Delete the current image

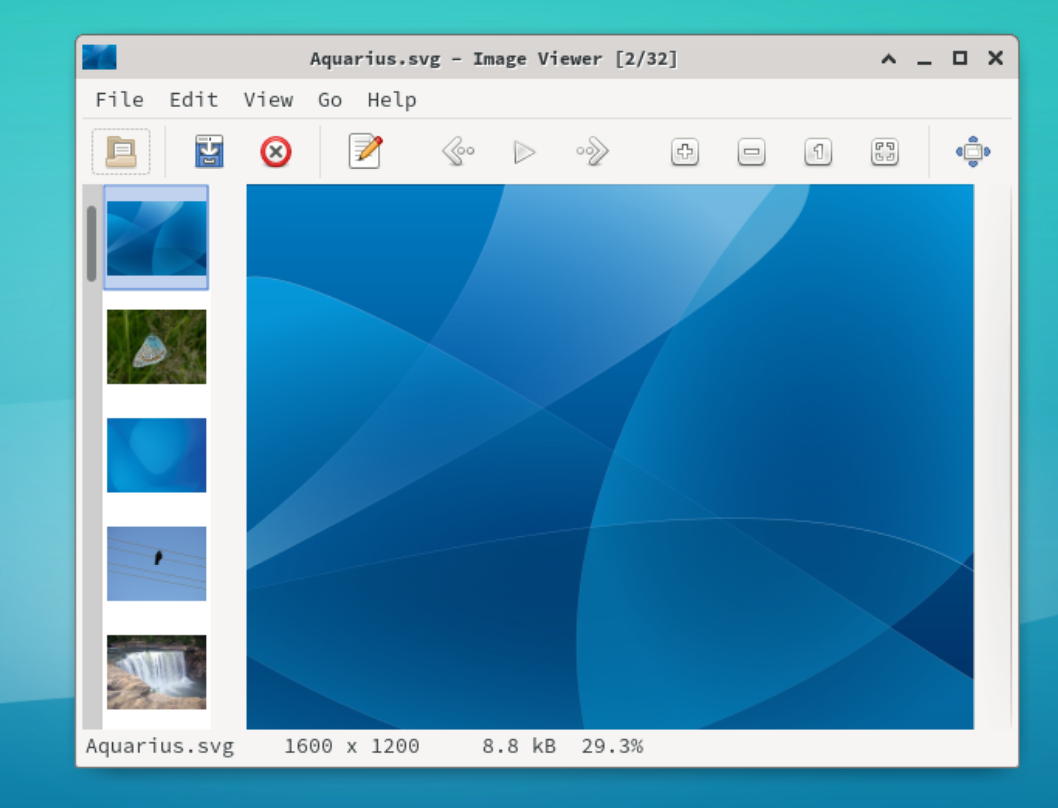276,151
